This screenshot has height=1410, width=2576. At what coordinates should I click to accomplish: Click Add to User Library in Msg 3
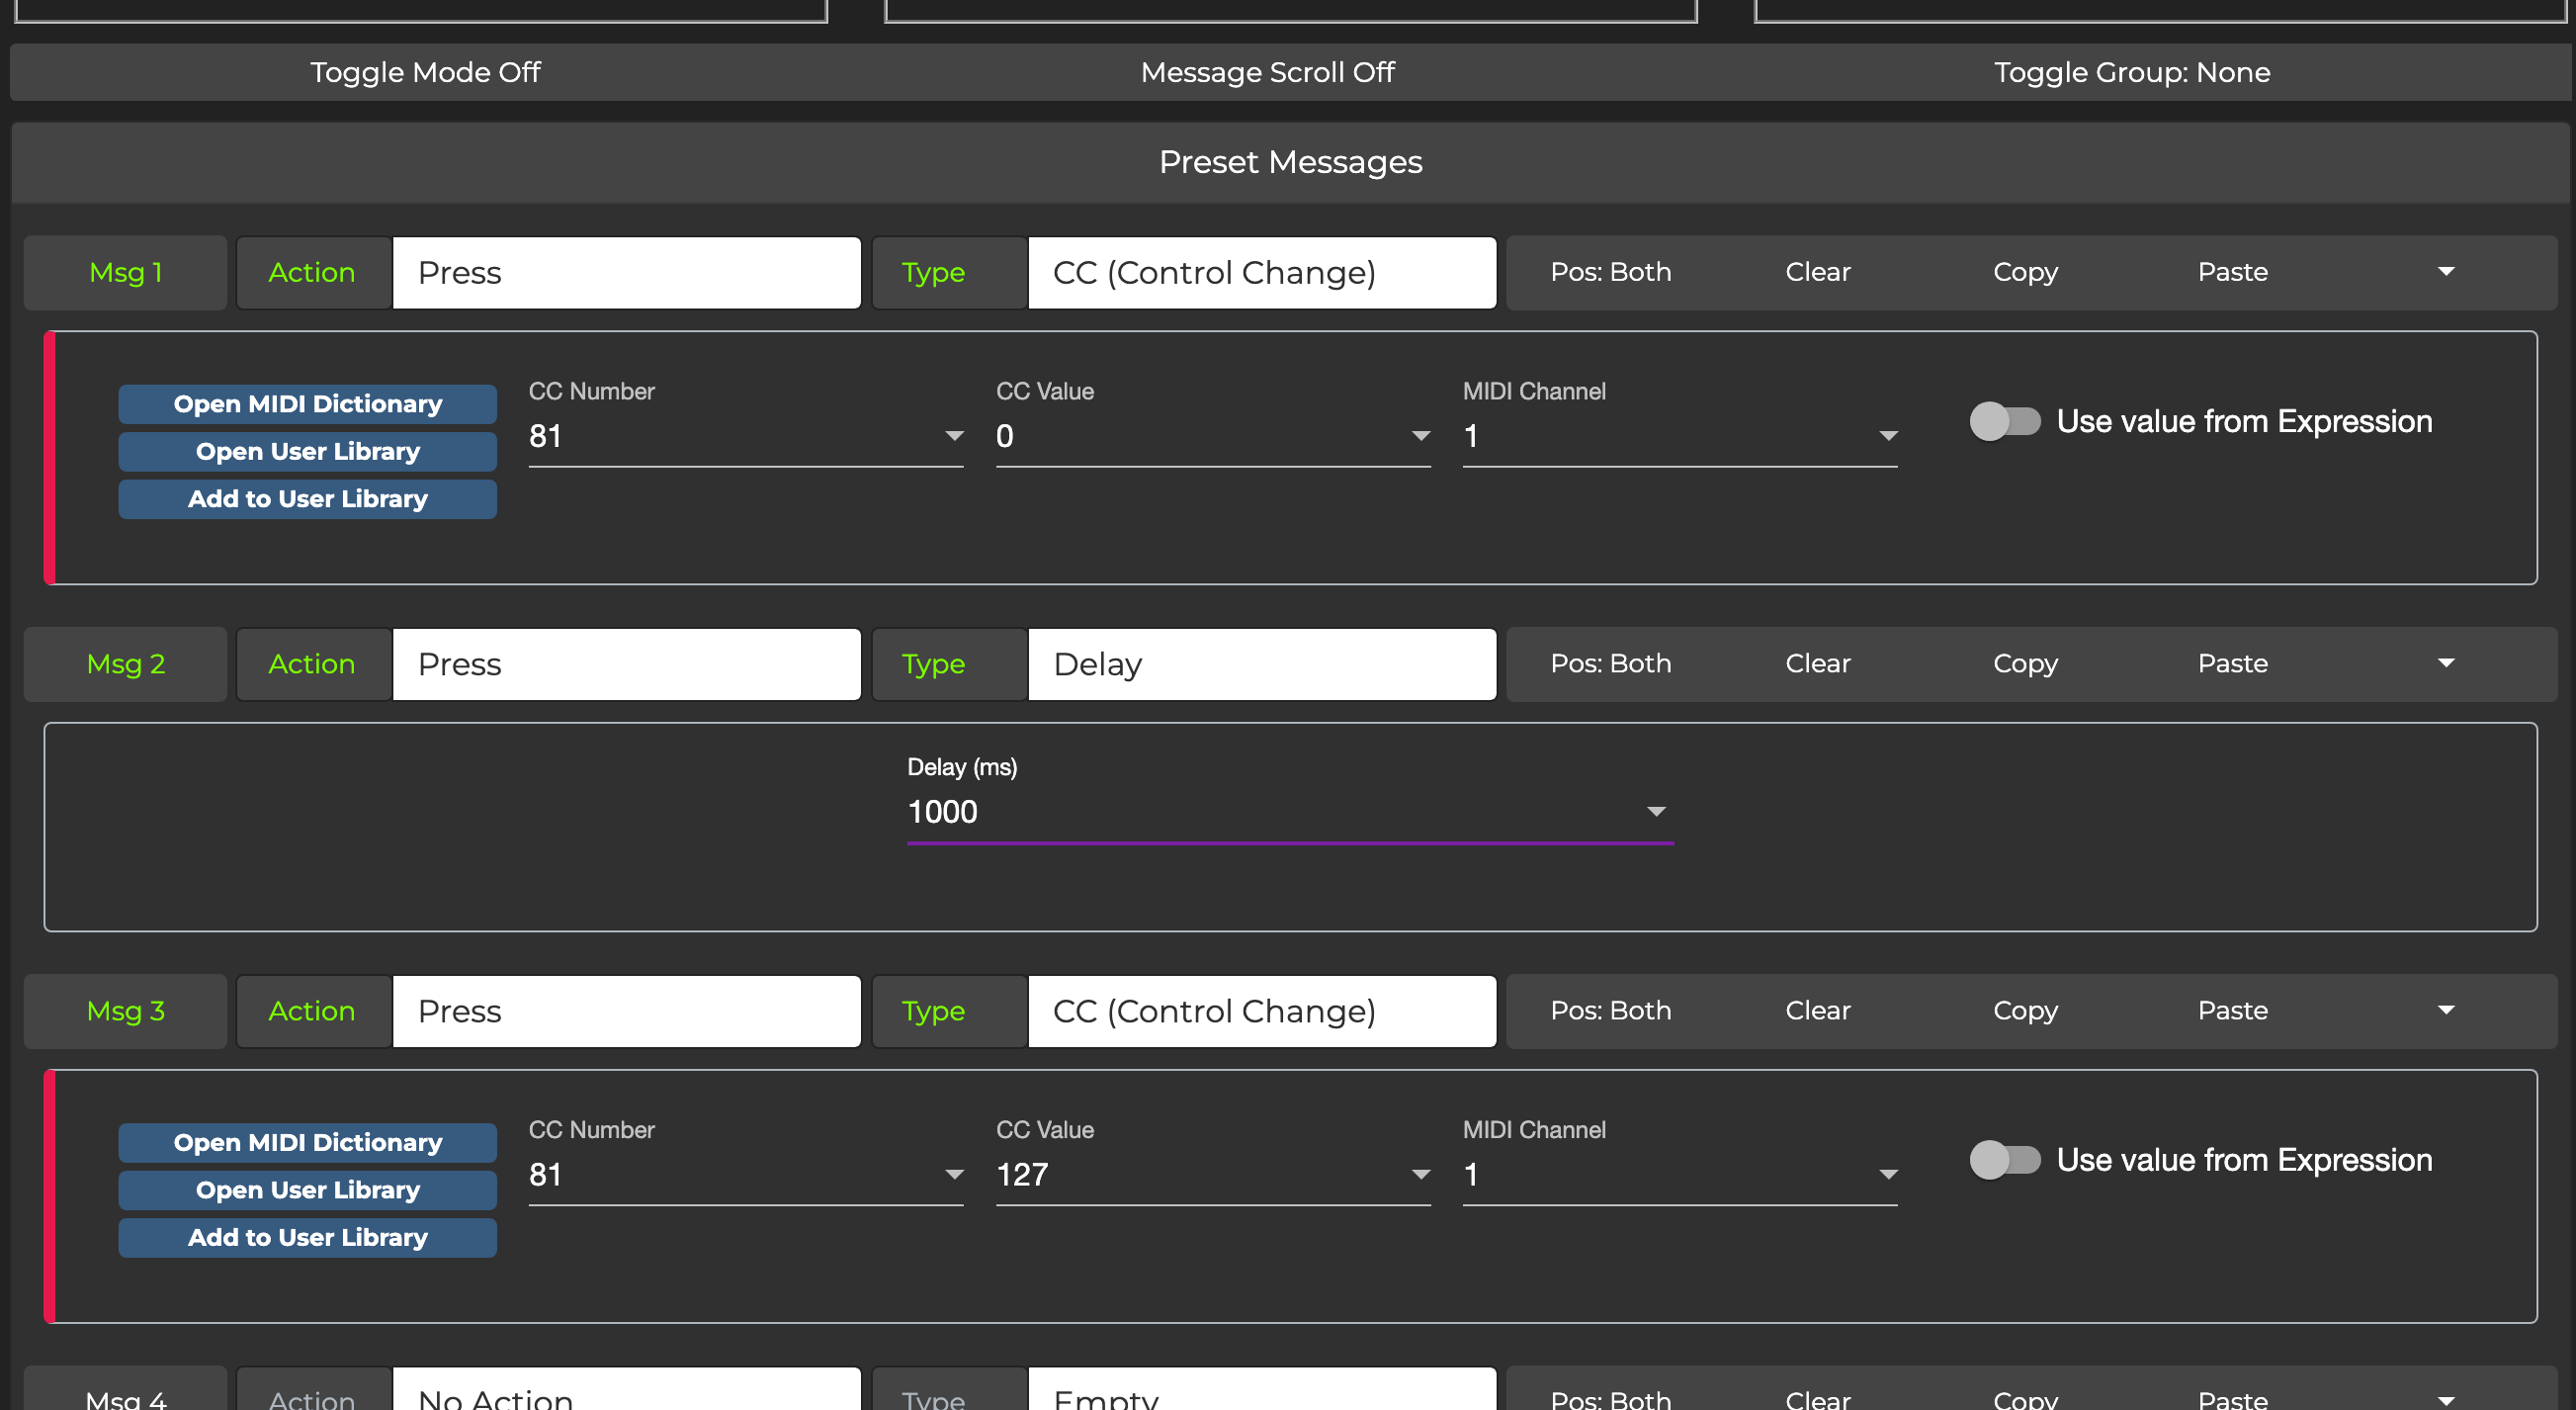[307, 1238]
